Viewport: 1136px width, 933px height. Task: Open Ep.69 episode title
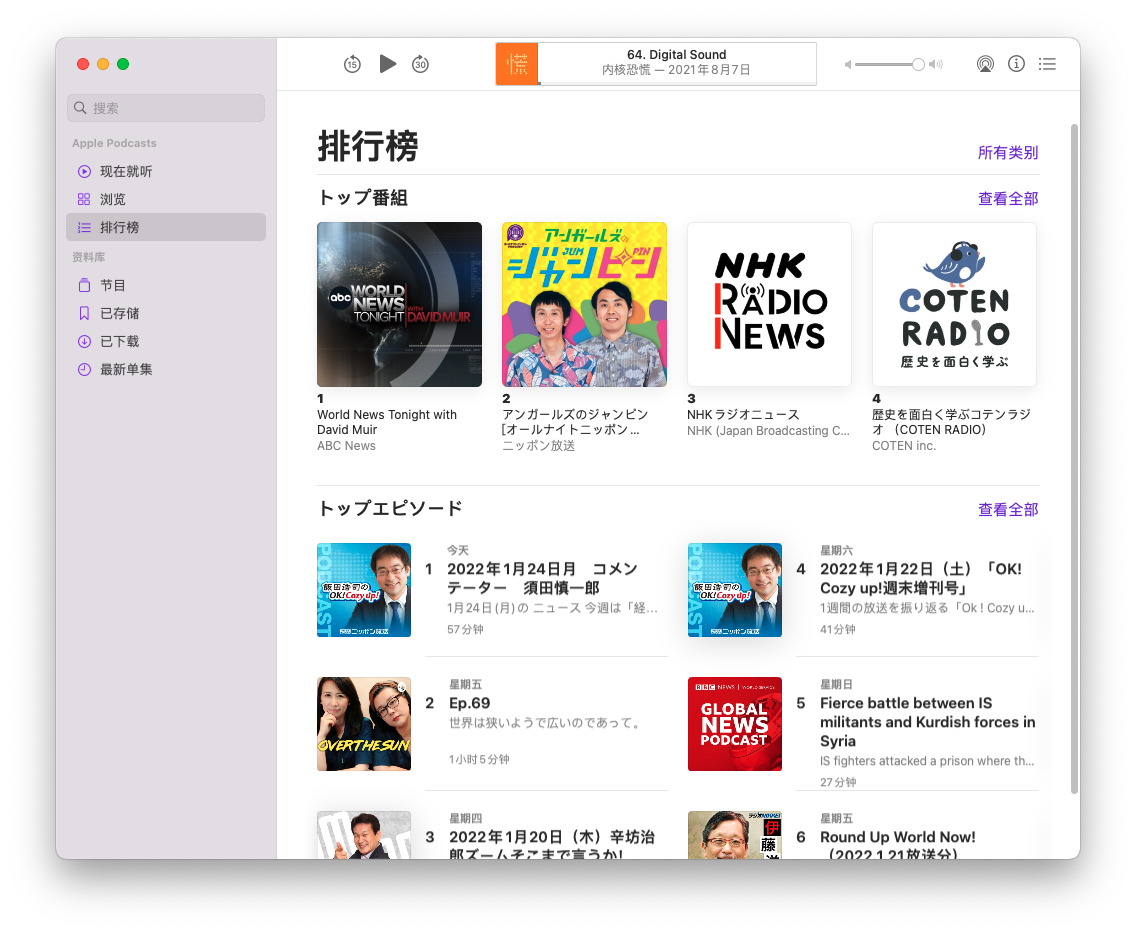pos(469,703)
